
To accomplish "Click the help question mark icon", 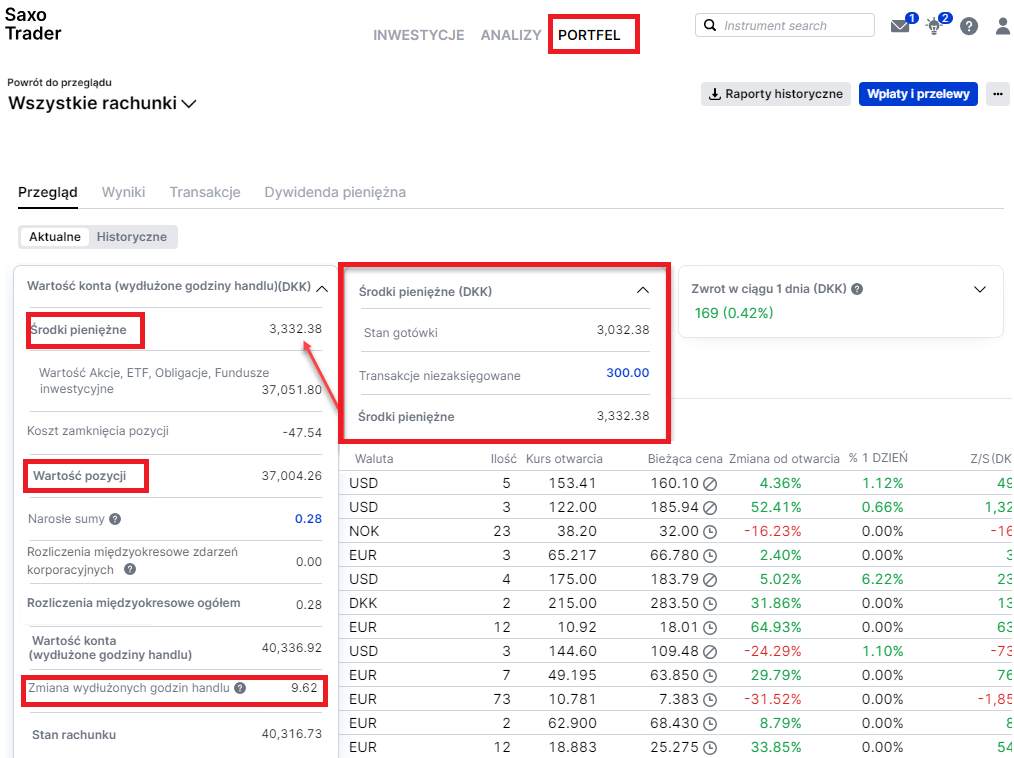I will [969, 26].
